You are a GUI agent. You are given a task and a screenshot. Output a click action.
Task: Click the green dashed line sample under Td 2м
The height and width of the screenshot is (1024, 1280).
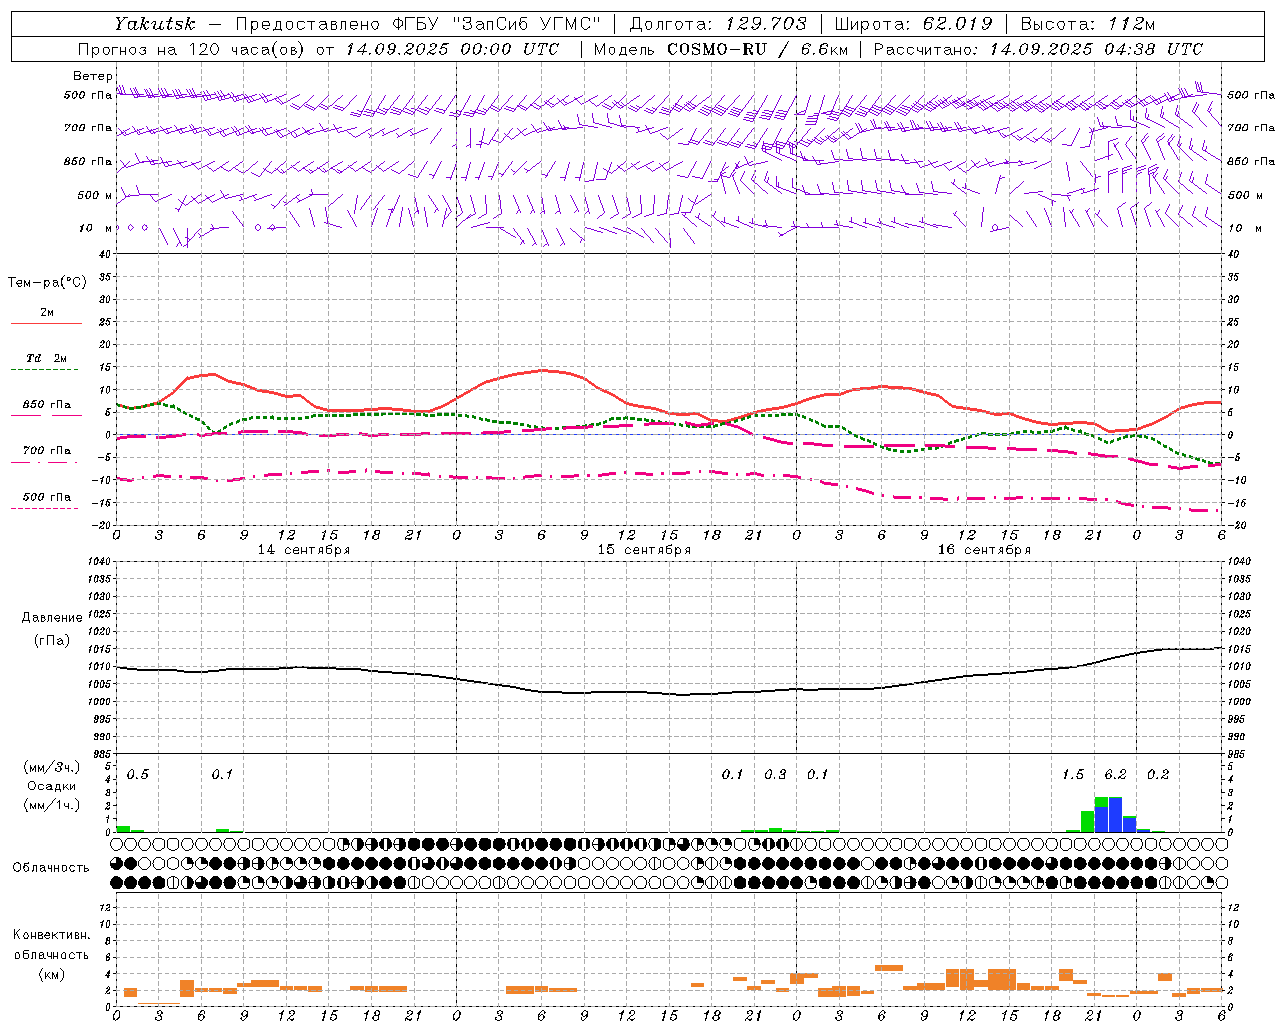tap(44, 370)
